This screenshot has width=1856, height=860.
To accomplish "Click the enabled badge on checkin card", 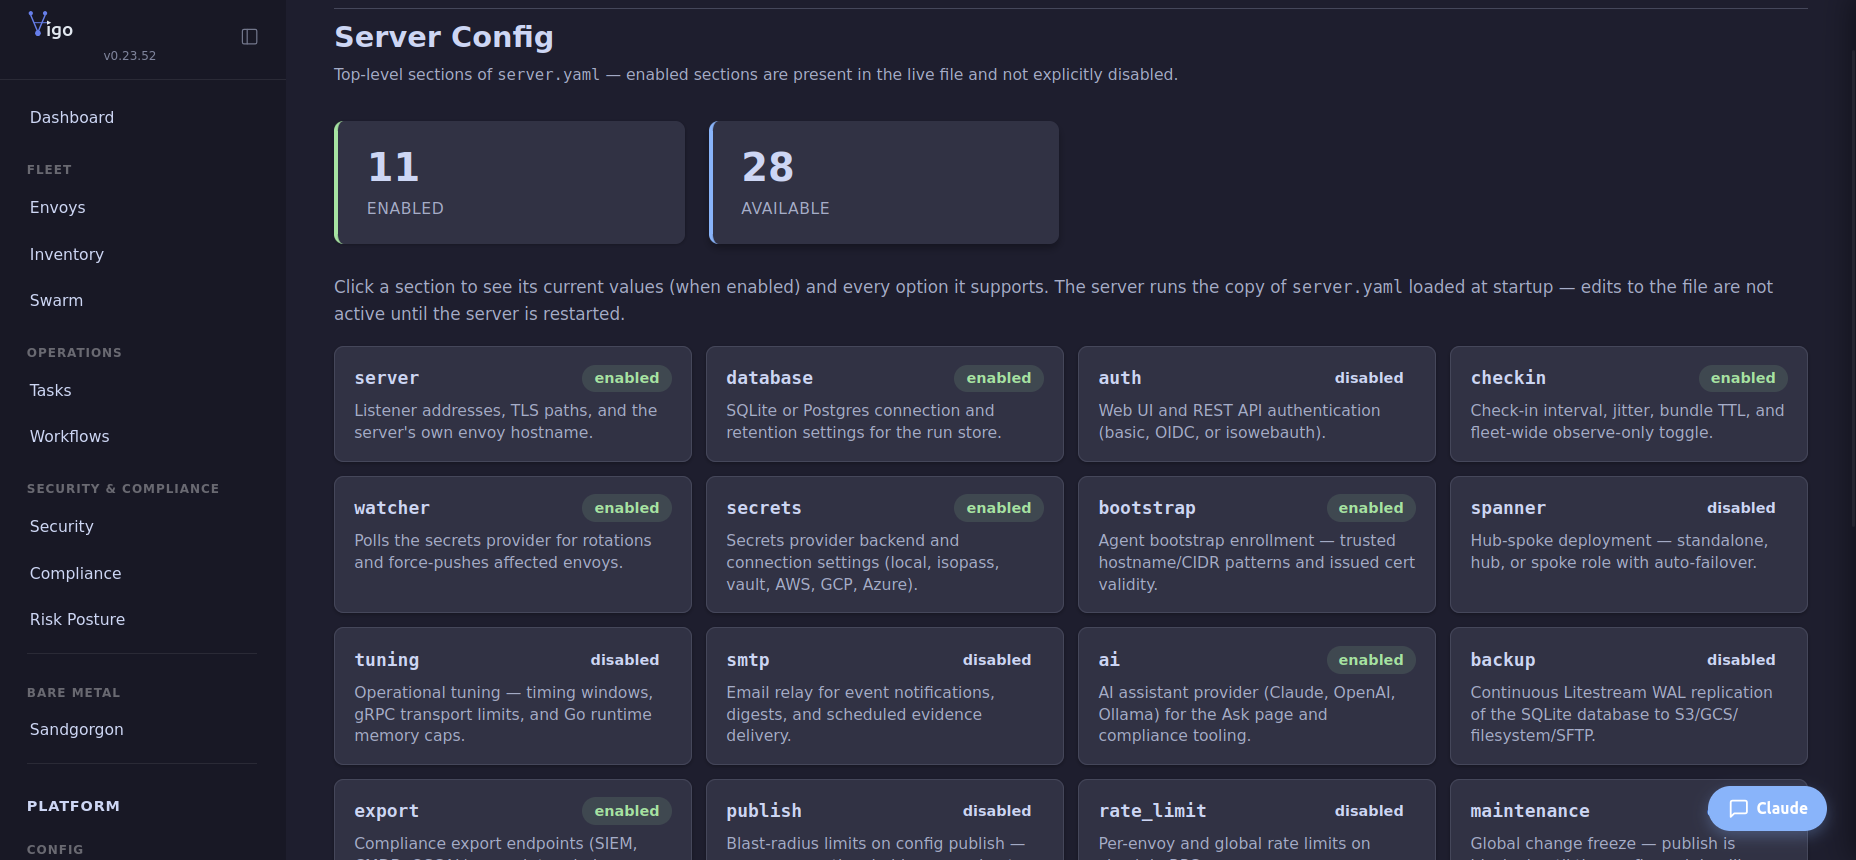I will coord(1743,378).
